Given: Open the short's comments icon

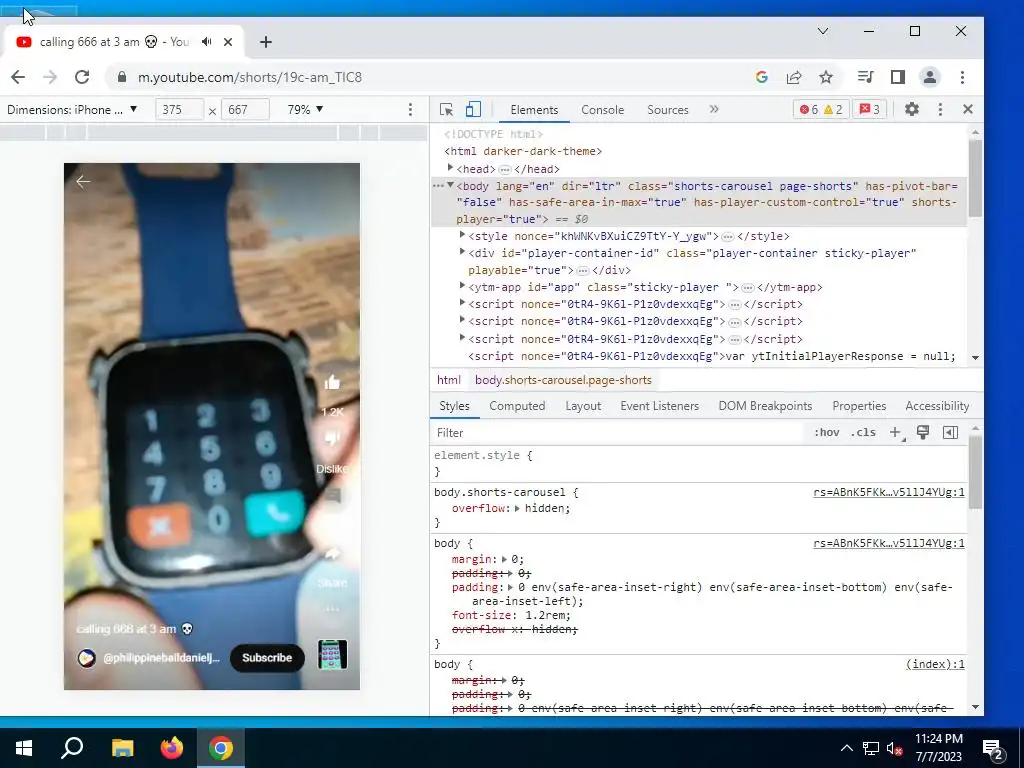Looking at the screenshot, I should (332, 497).
